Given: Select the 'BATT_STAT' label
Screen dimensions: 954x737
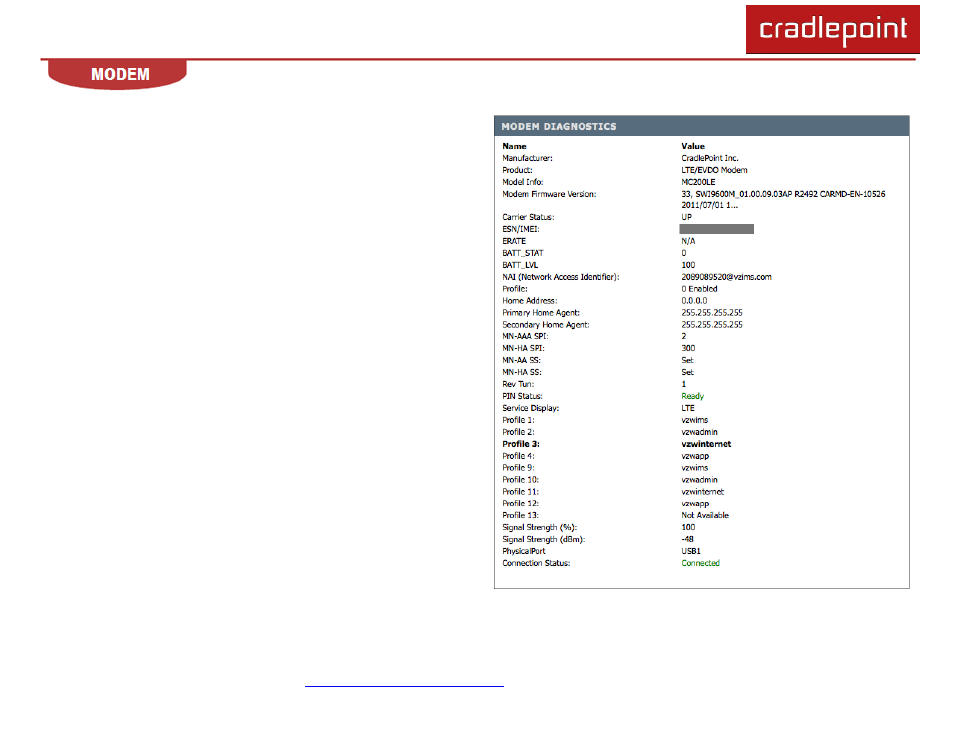Looking at the screenshot, I should pyautogui.click(x=523, y=253).
